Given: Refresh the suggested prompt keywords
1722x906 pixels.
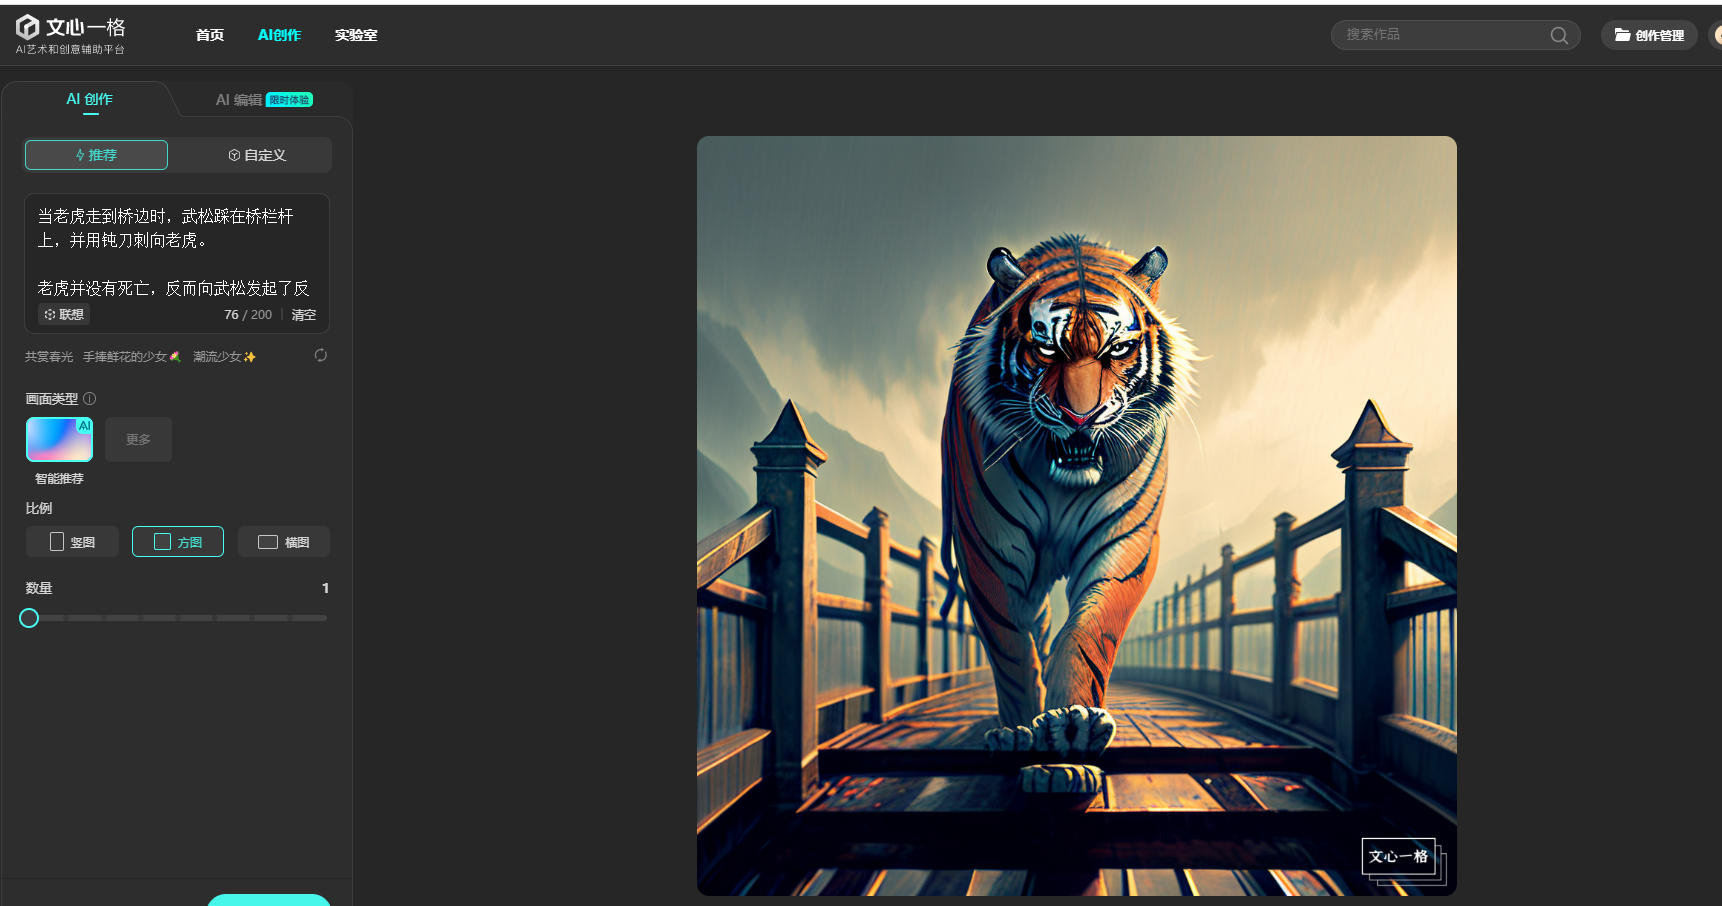Looking at the screenshot, I should (320, 356).
